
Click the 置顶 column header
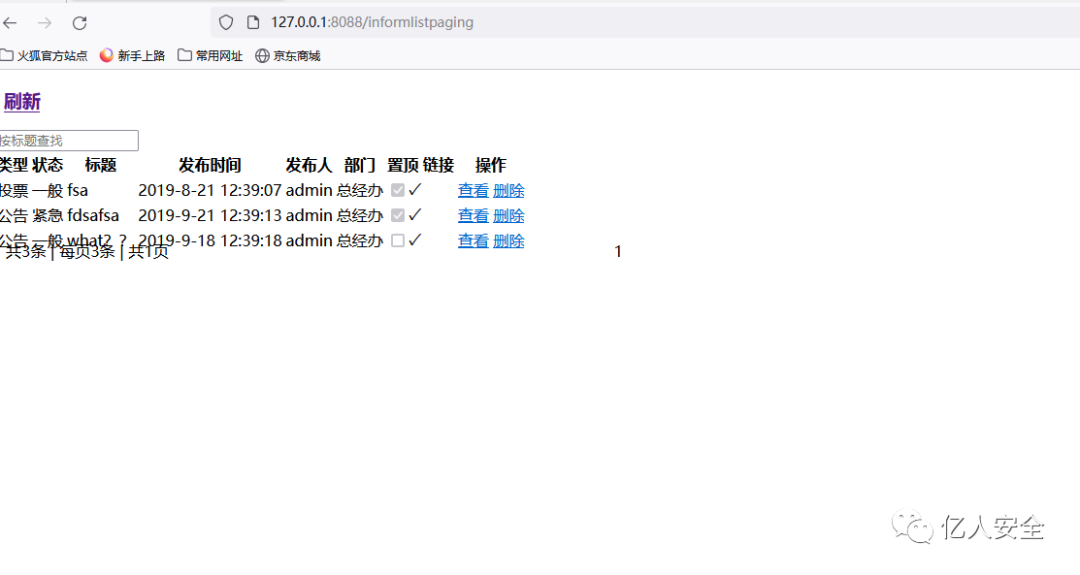403,165
